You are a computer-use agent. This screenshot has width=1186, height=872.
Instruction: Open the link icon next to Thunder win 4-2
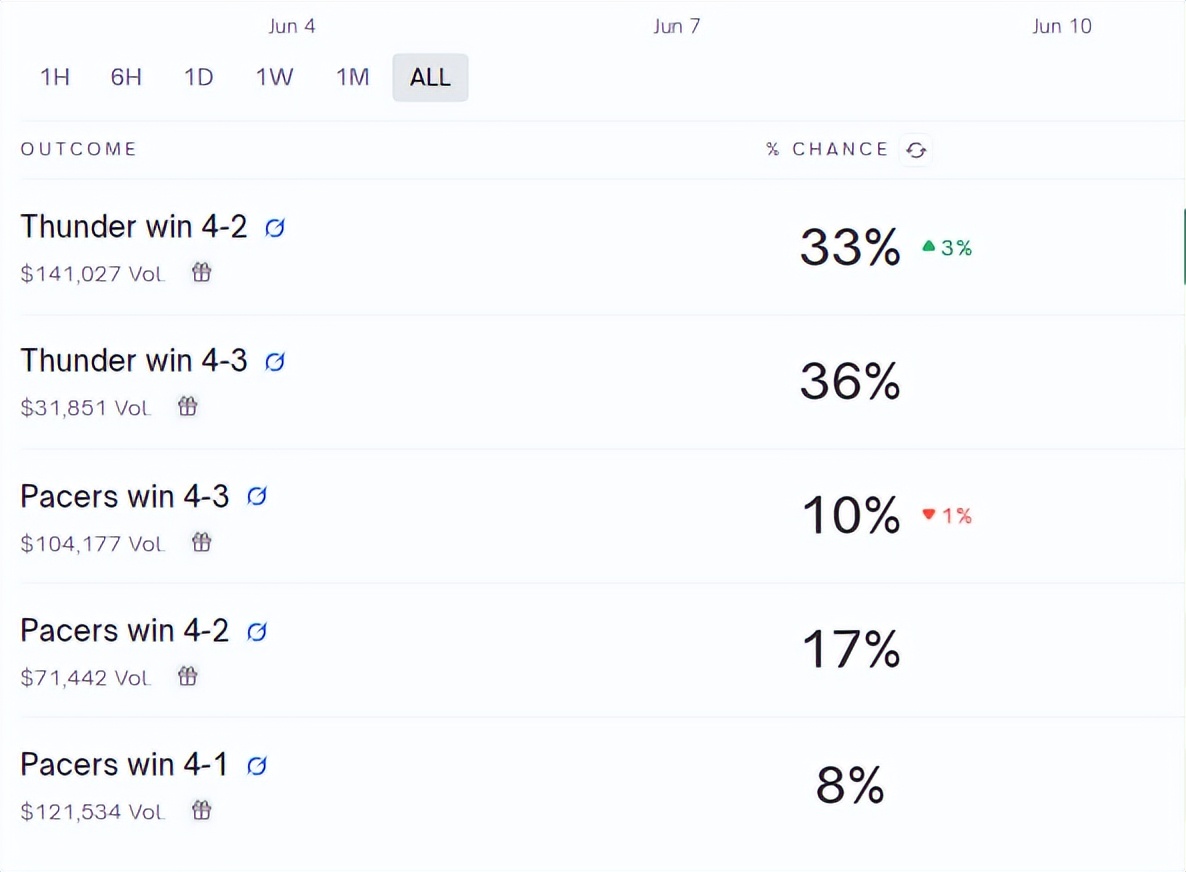[x=275, y=227]
